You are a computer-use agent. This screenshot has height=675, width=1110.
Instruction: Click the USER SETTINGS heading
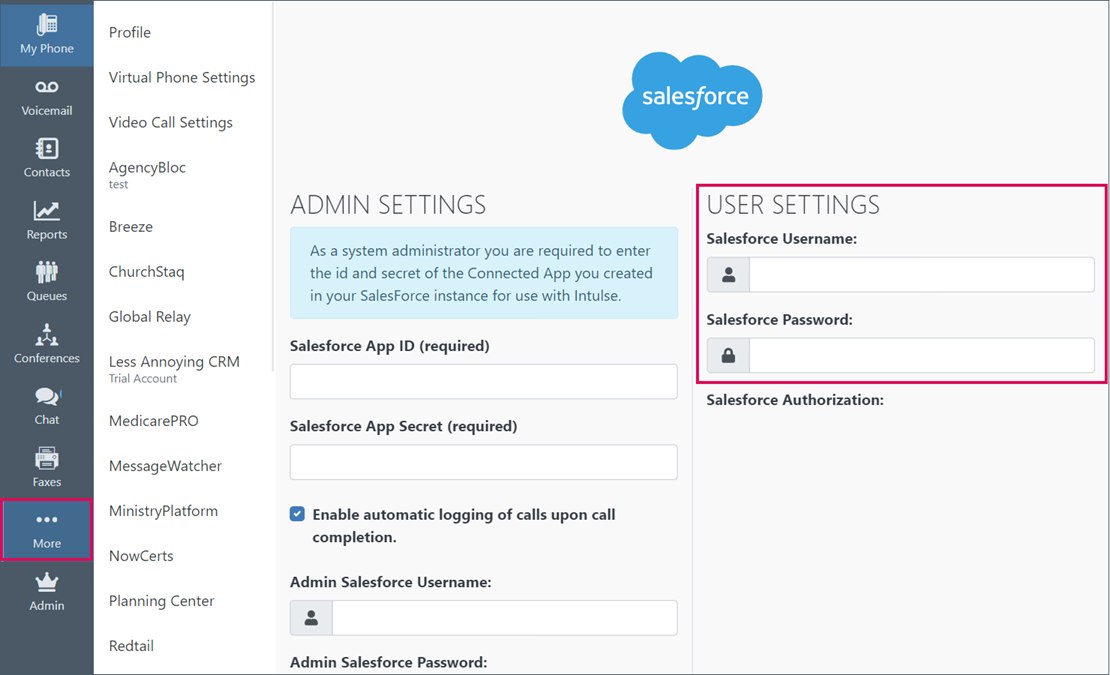pyautogui.click(x=793, y=205)
